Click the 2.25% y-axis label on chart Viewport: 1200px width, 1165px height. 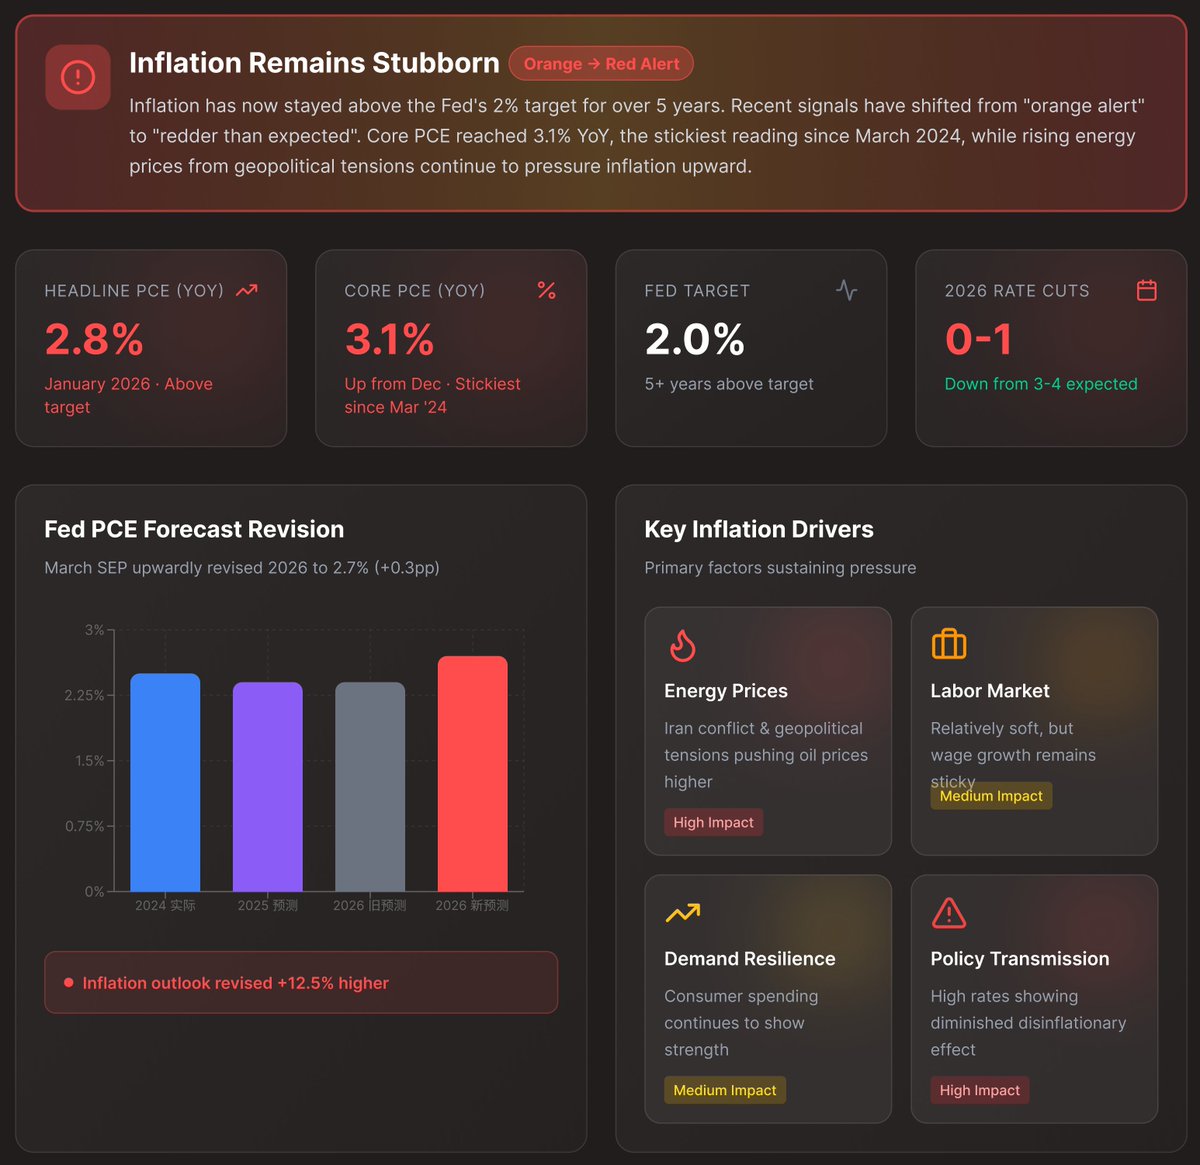(x=85, y=695)
